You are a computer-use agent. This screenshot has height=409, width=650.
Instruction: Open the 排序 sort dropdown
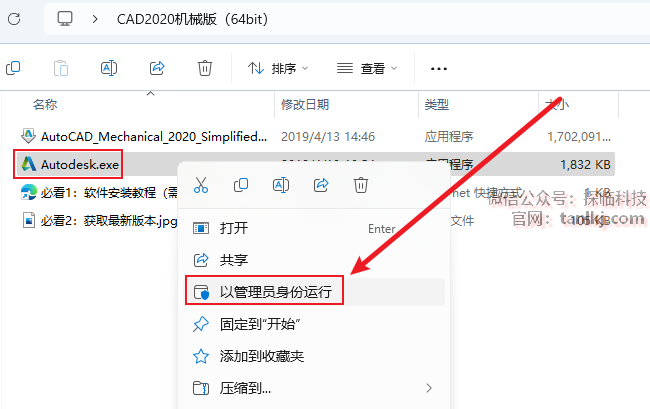point(278,68)
